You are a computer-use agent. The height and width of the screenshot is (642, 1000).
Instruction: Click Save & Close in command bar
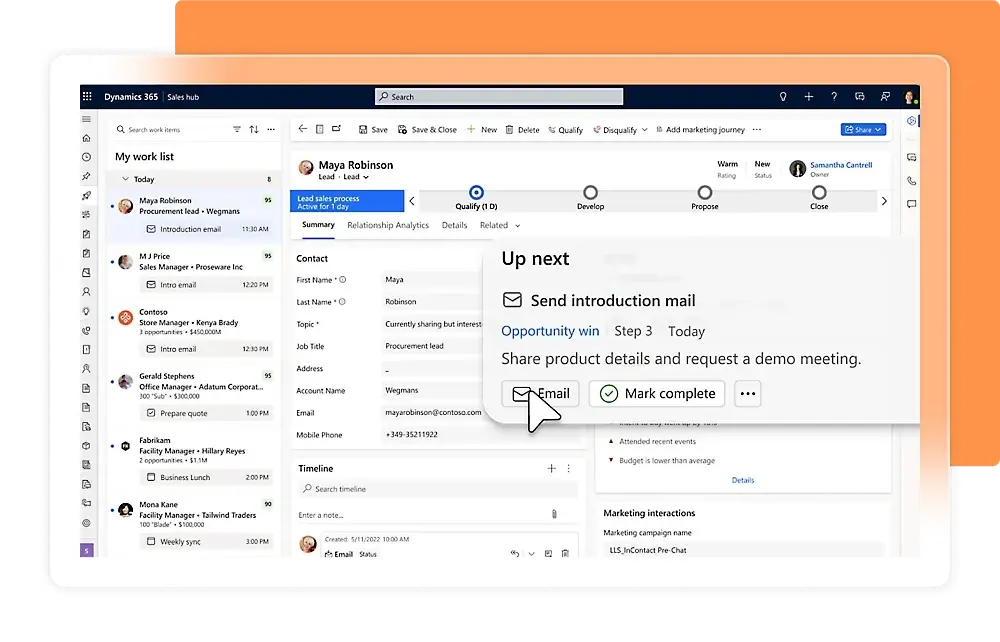click(x=427, y=129)
